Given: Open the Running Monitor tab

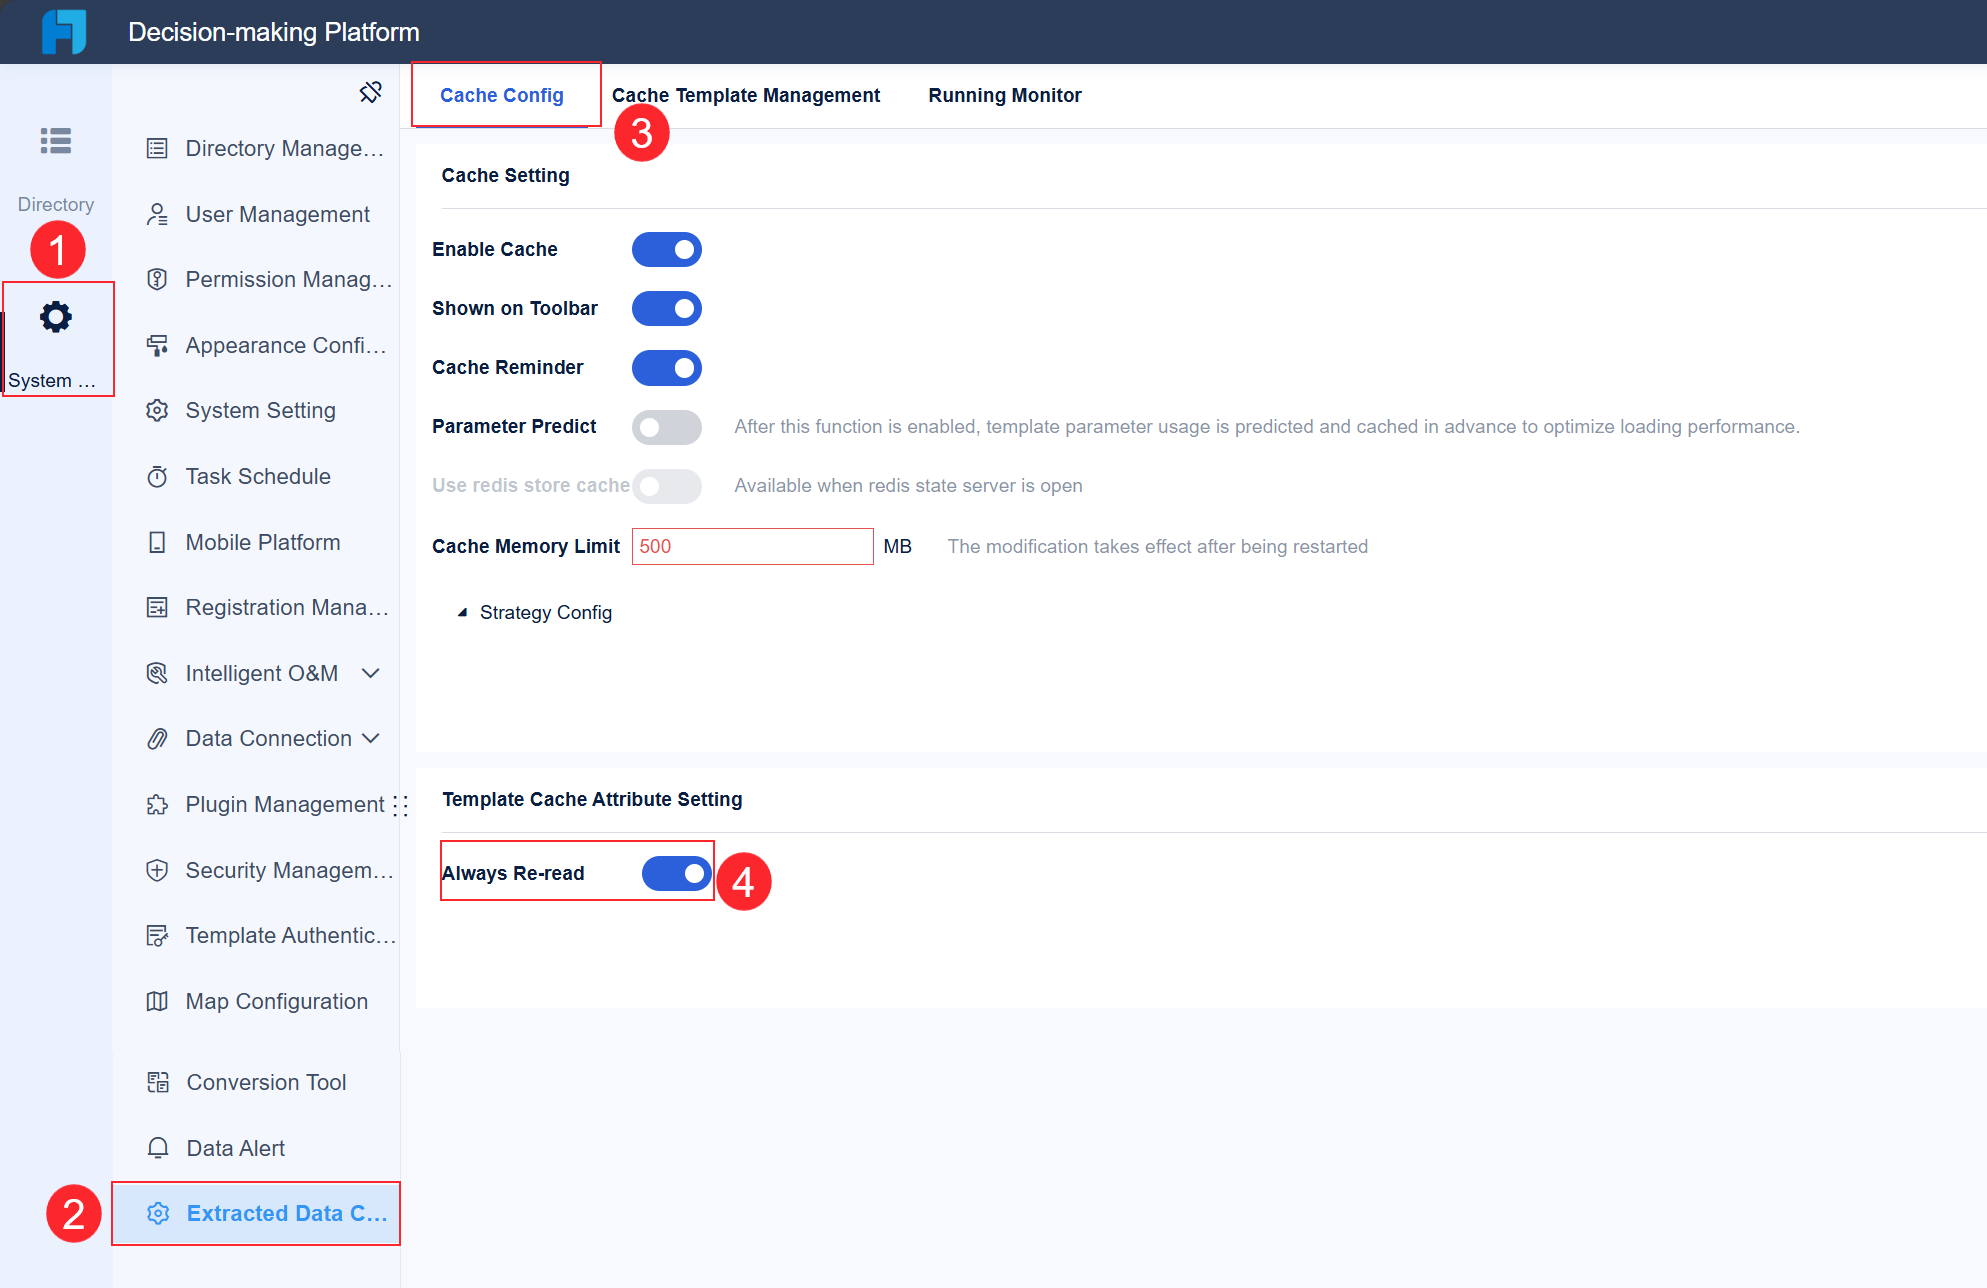Looking at the screenshot, I should click(x=1005, y=95).
